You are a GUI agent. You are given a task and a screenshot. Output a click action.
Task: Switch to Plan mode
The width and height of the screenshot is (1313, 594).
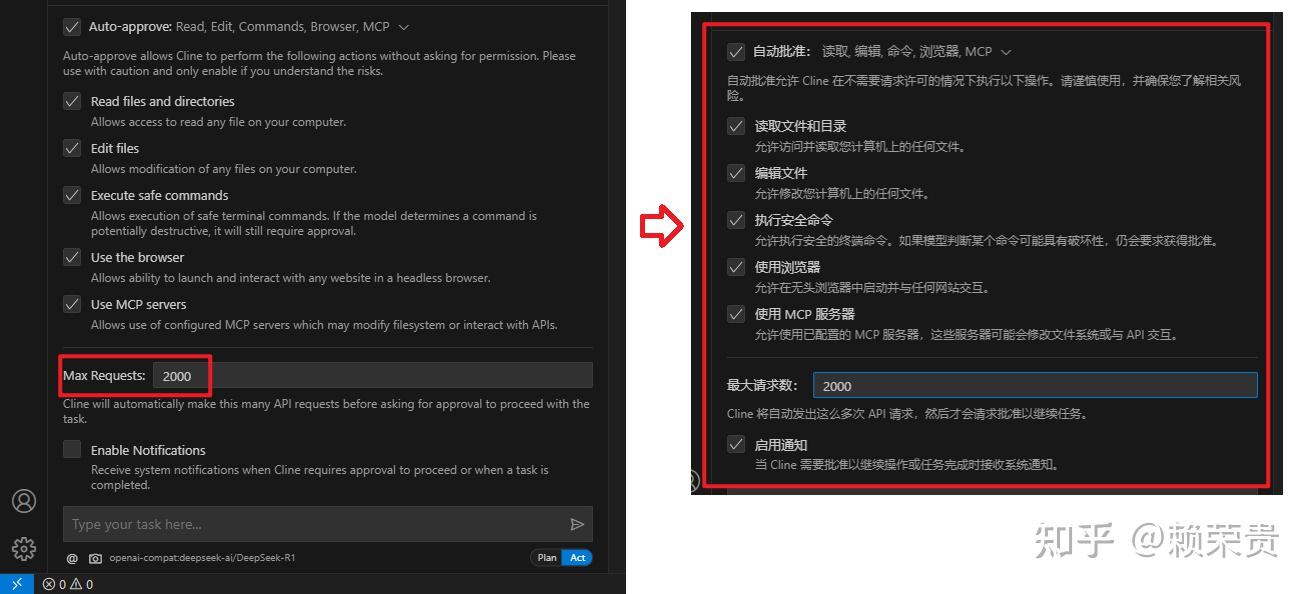point(547,558)
